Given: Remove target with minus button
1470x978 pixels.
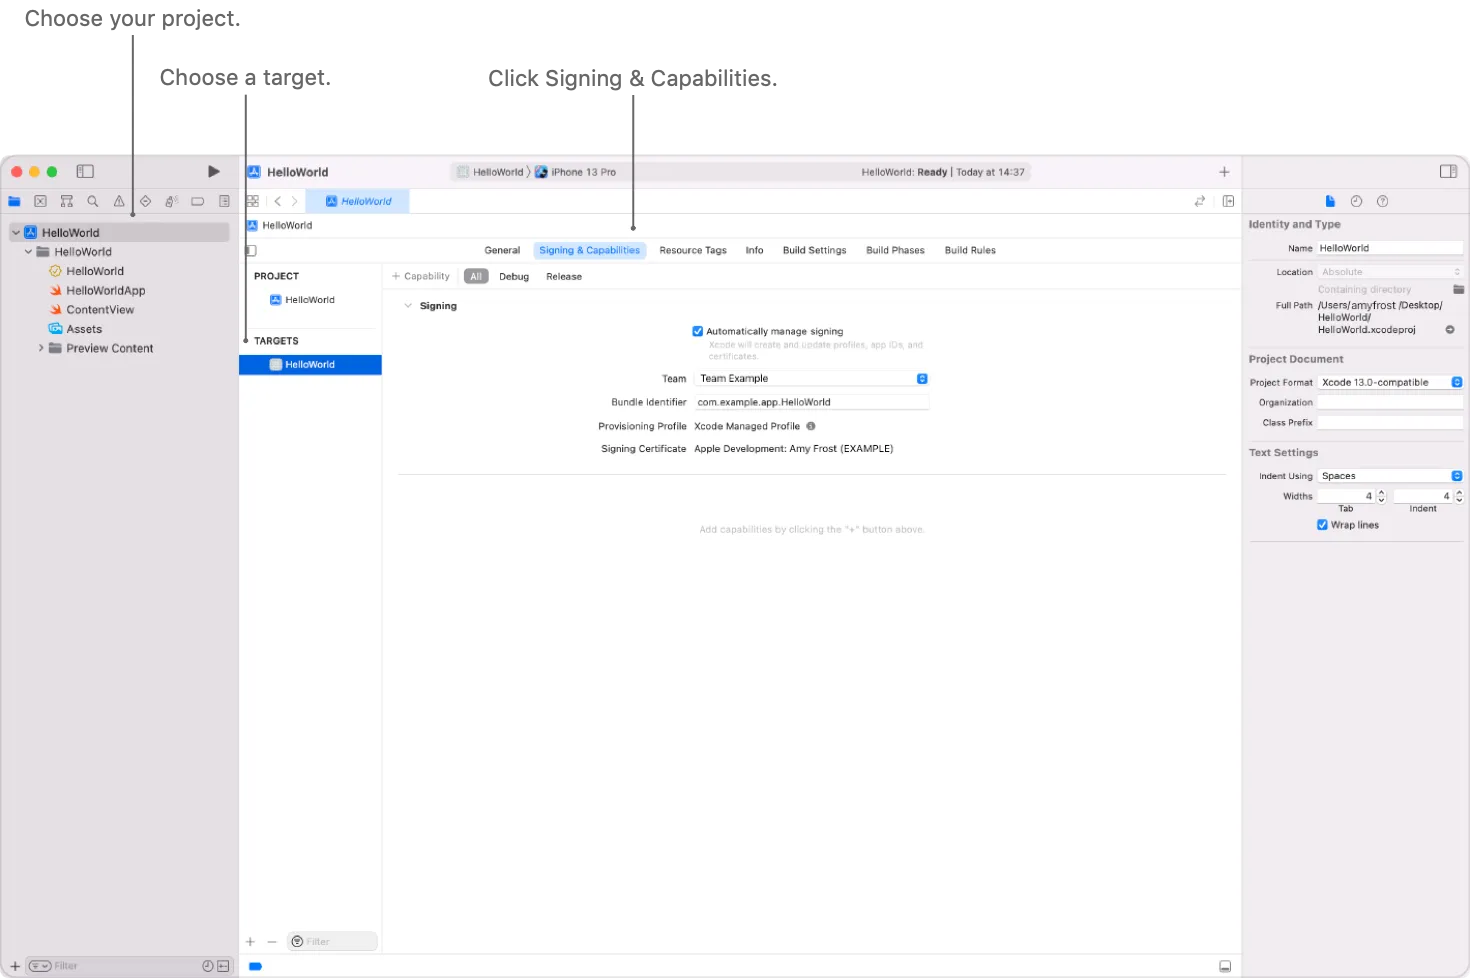Looking at the screenshot, I should point(271,941).
